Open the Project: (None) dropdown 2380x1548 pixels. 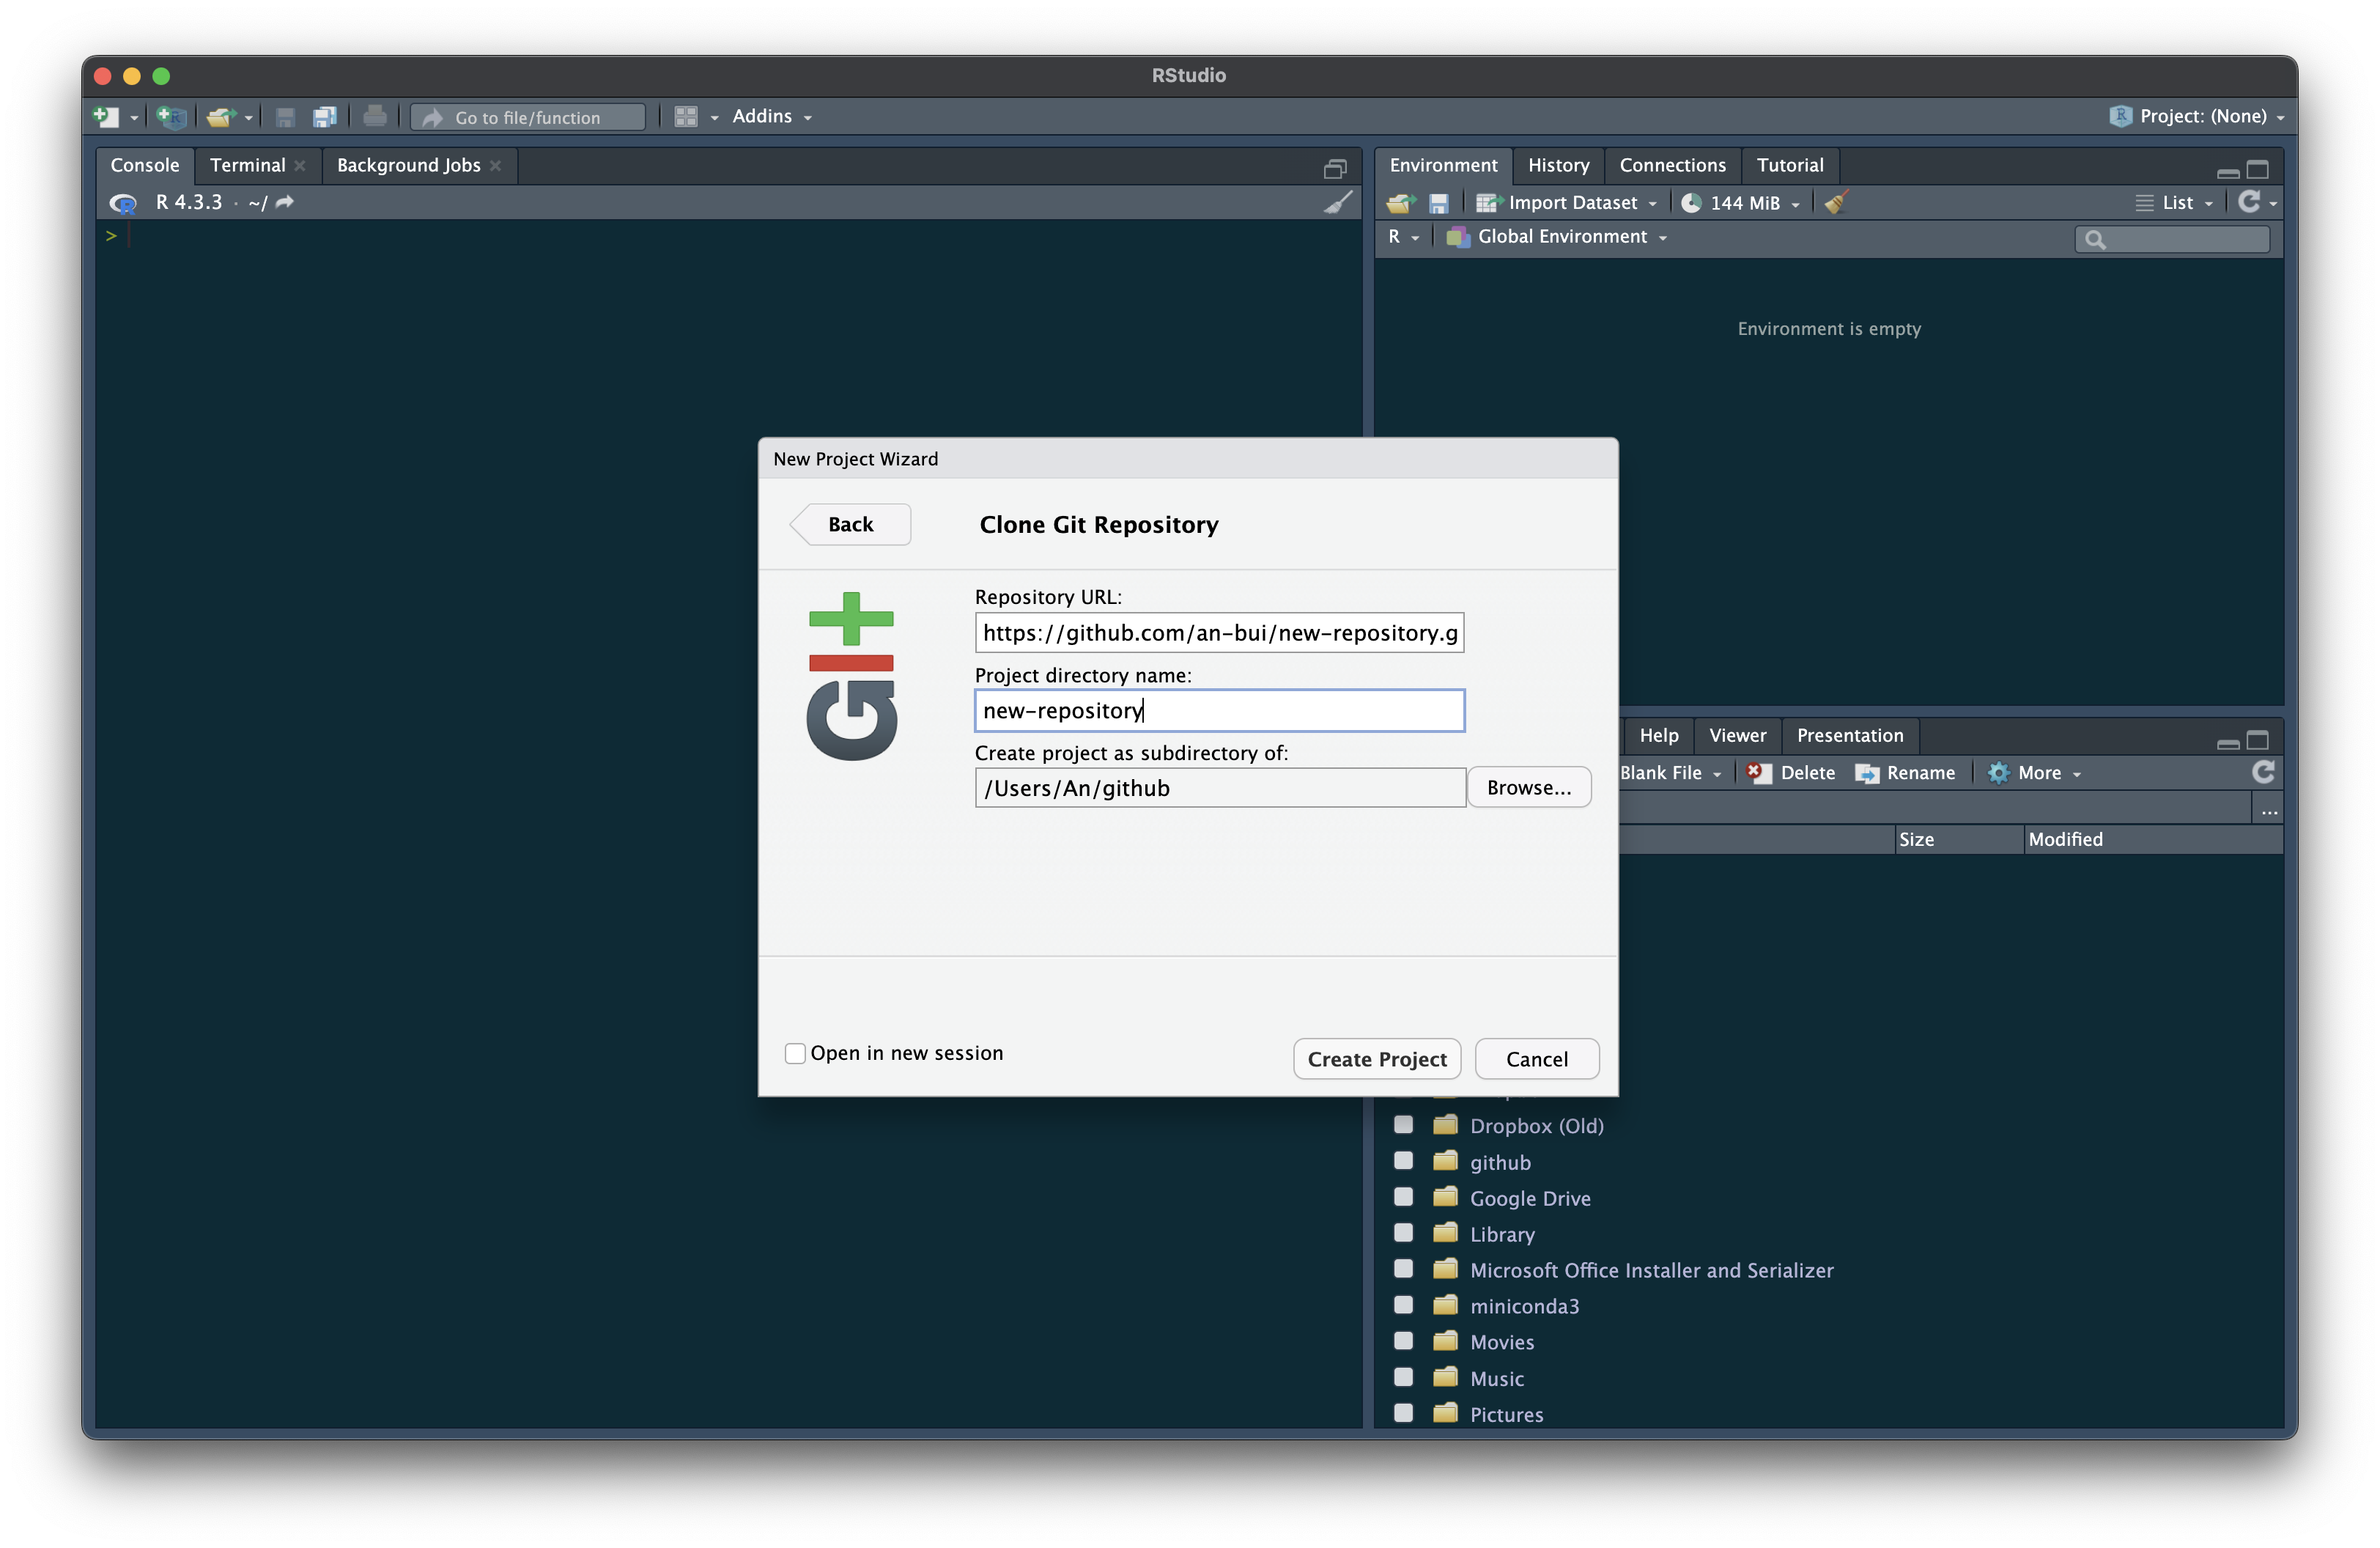2201,116
